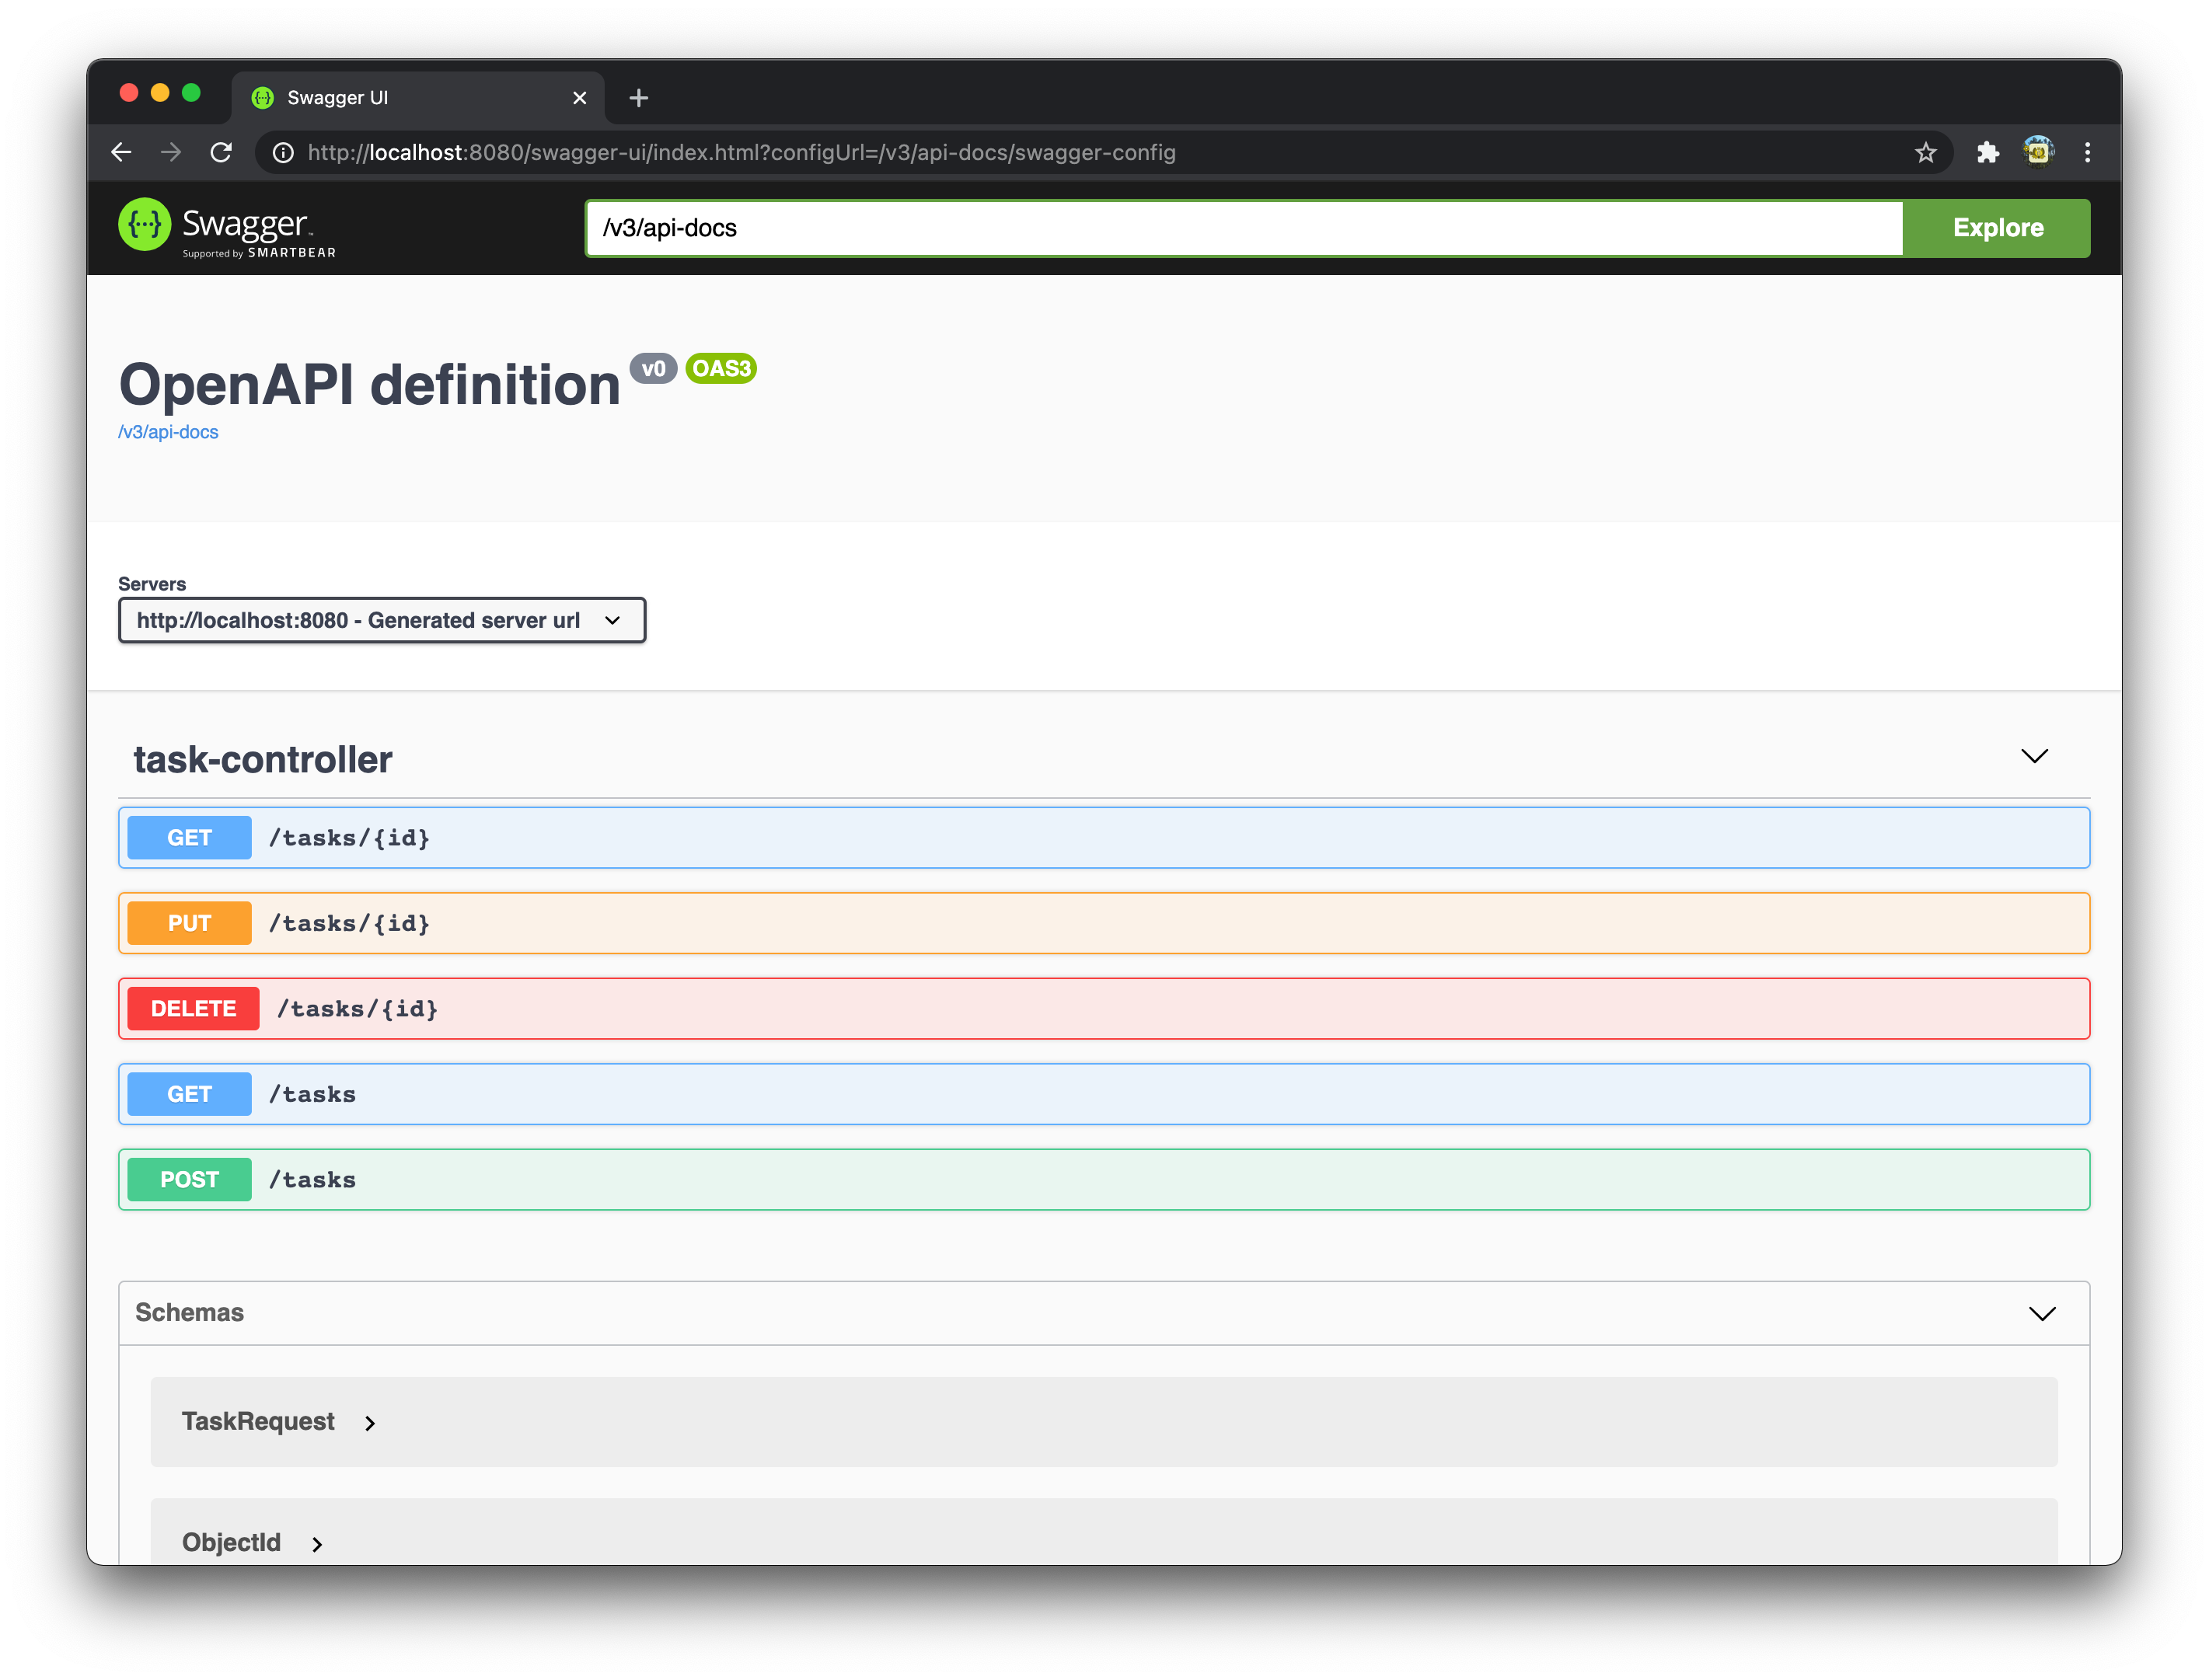Click the Swagger logo icon
The height and width of the screenshot is (1680, 2209).
coord(146,224)
